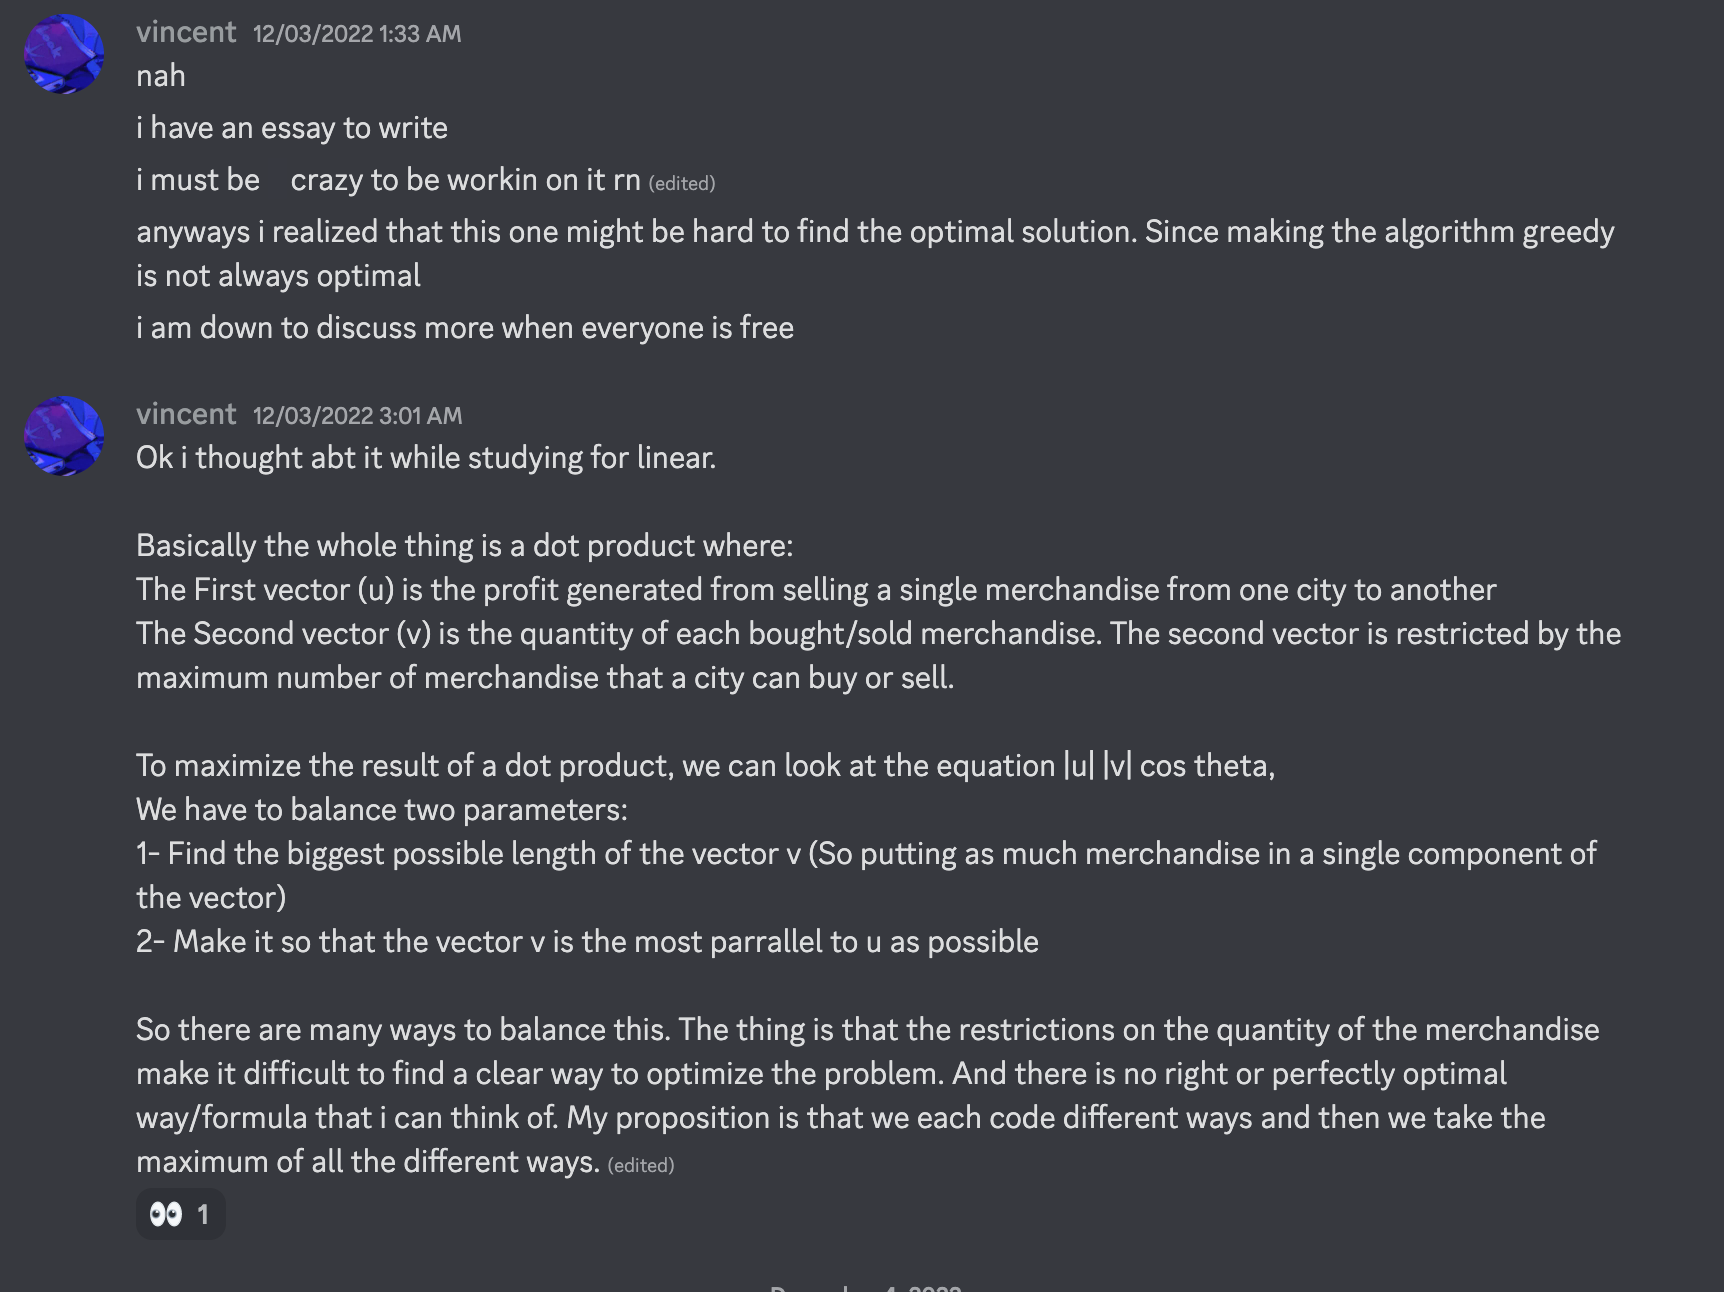Select the 'i have an essay to write' message
Screen dimensions: 1724x1292
tap(292, 128)
